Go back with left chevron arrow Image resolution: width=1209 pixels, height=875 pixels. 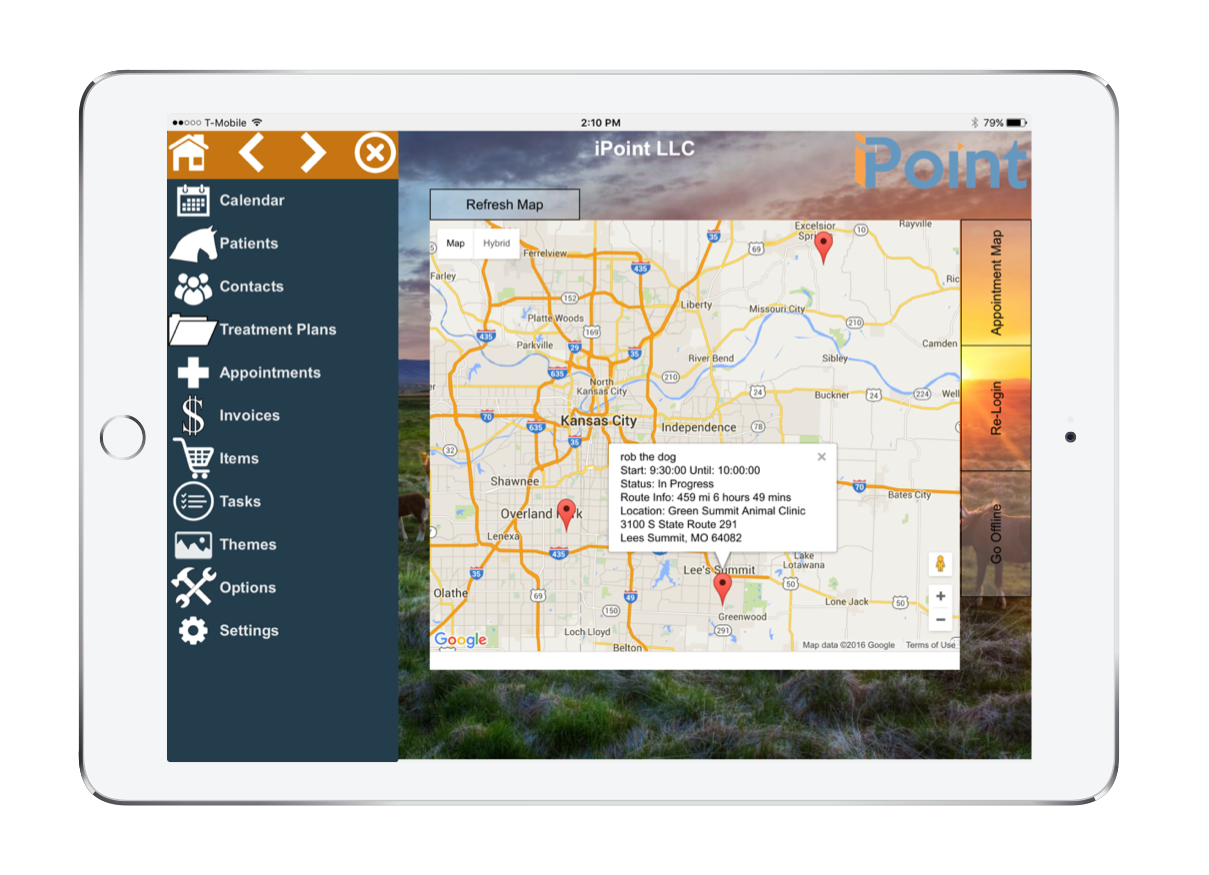[252, 153]
